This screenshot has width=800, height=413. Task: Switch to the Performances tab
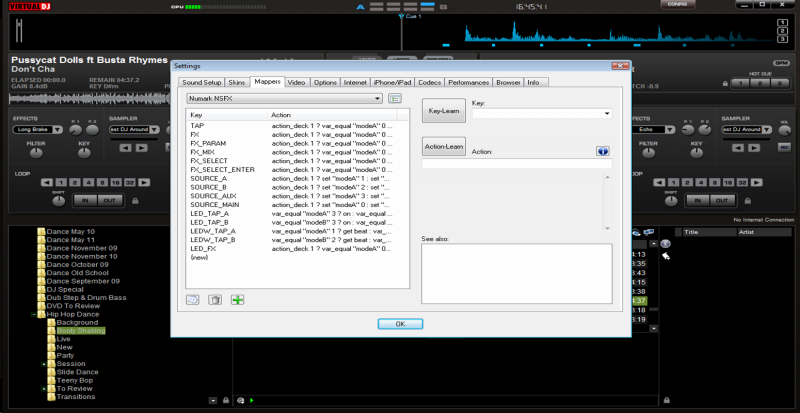pos(469,82)
